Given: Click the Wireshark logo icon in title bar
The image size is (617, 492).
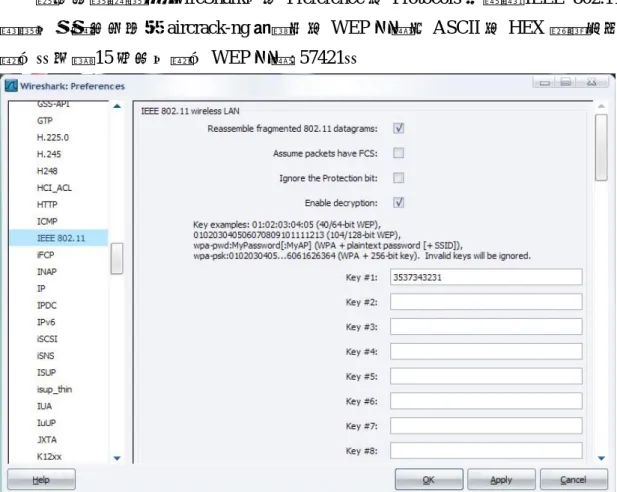Looking at the screenshot, I should (x=11, y=86).
